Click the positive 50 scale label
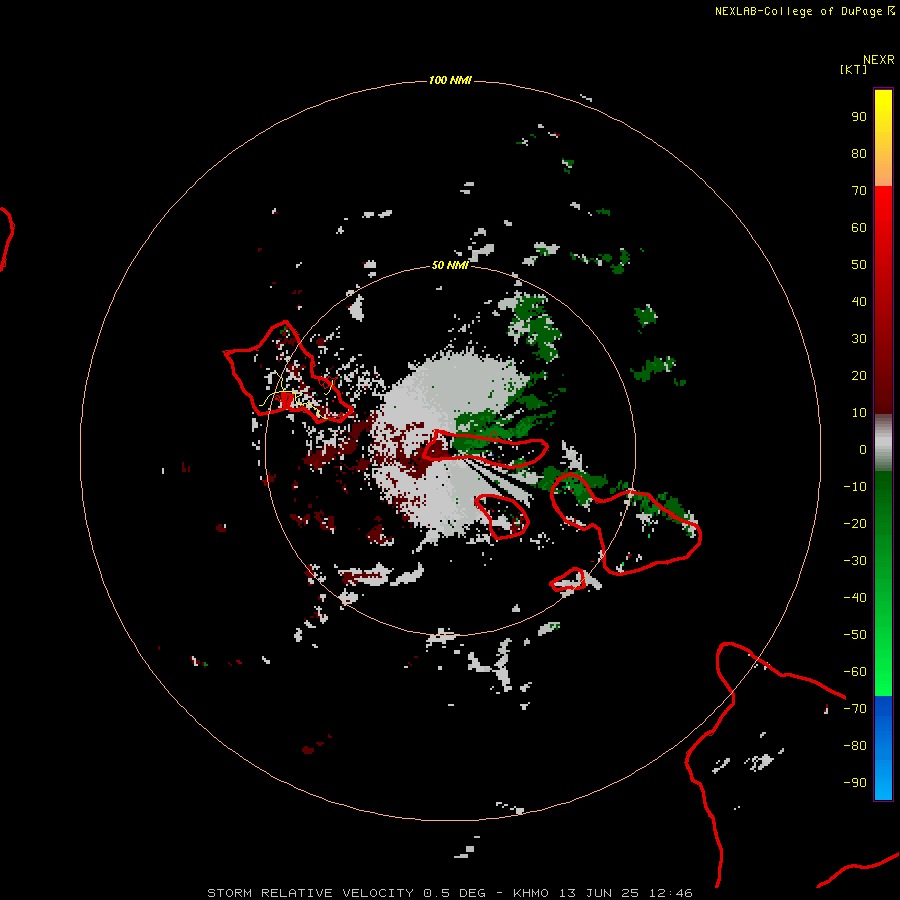The height and width of the screenshot is (900, 900). (859, 265)
